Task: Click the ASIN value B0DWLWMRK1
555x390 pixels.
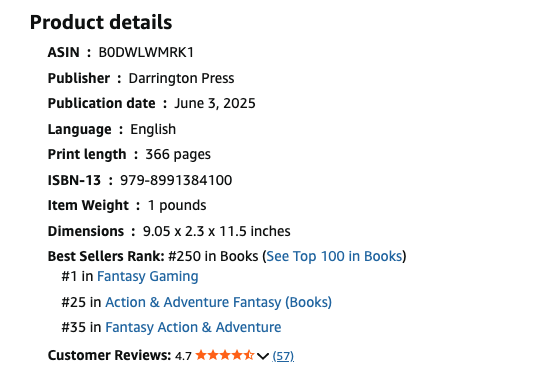Action: point(146,52)
